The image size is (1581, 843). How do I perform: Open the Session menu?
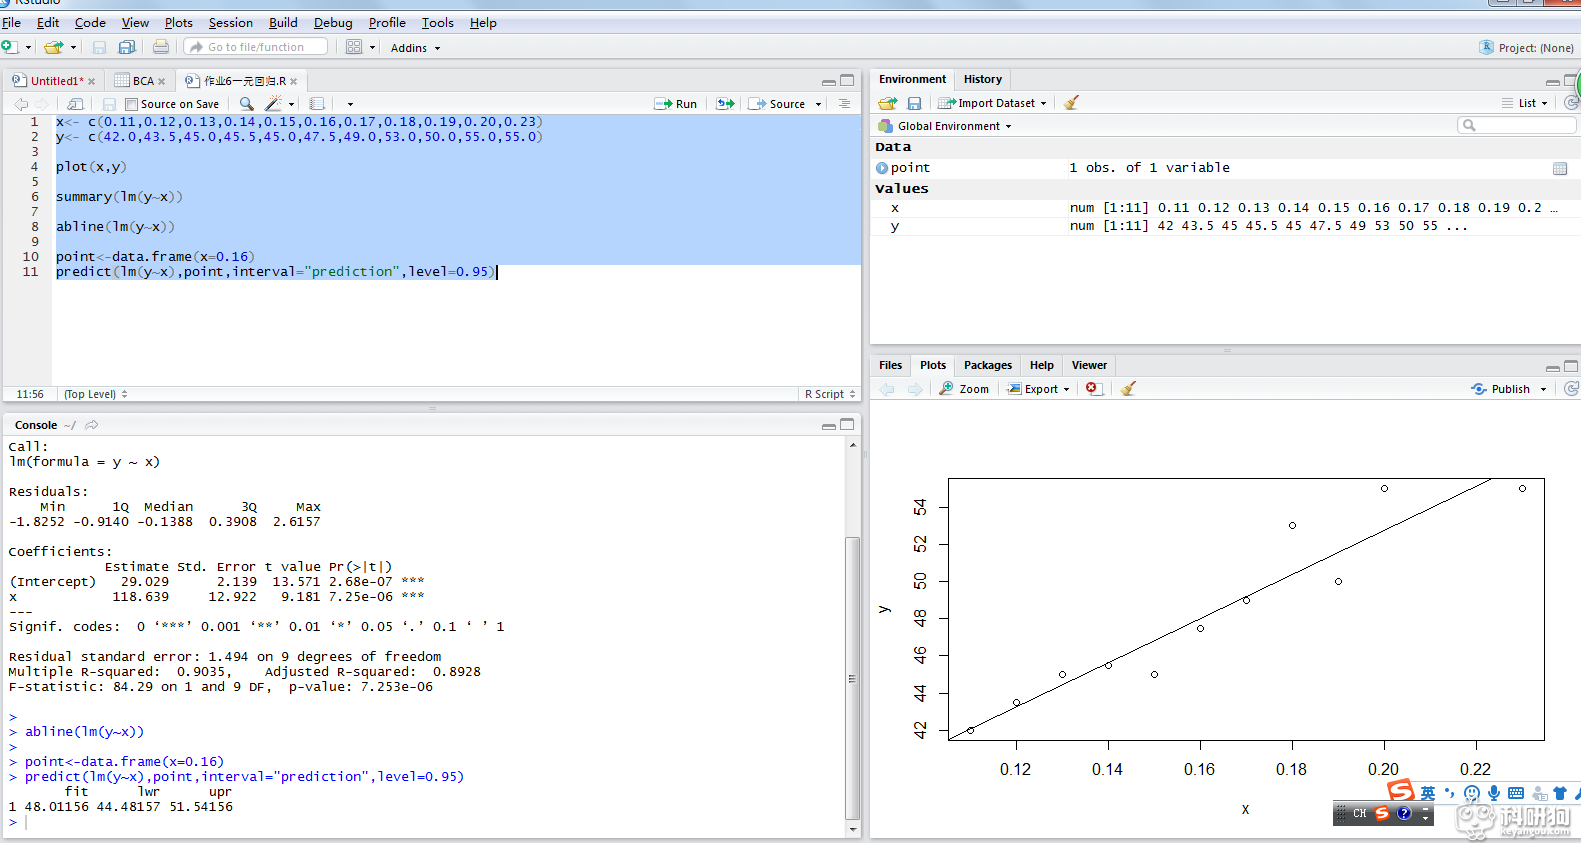230,23
